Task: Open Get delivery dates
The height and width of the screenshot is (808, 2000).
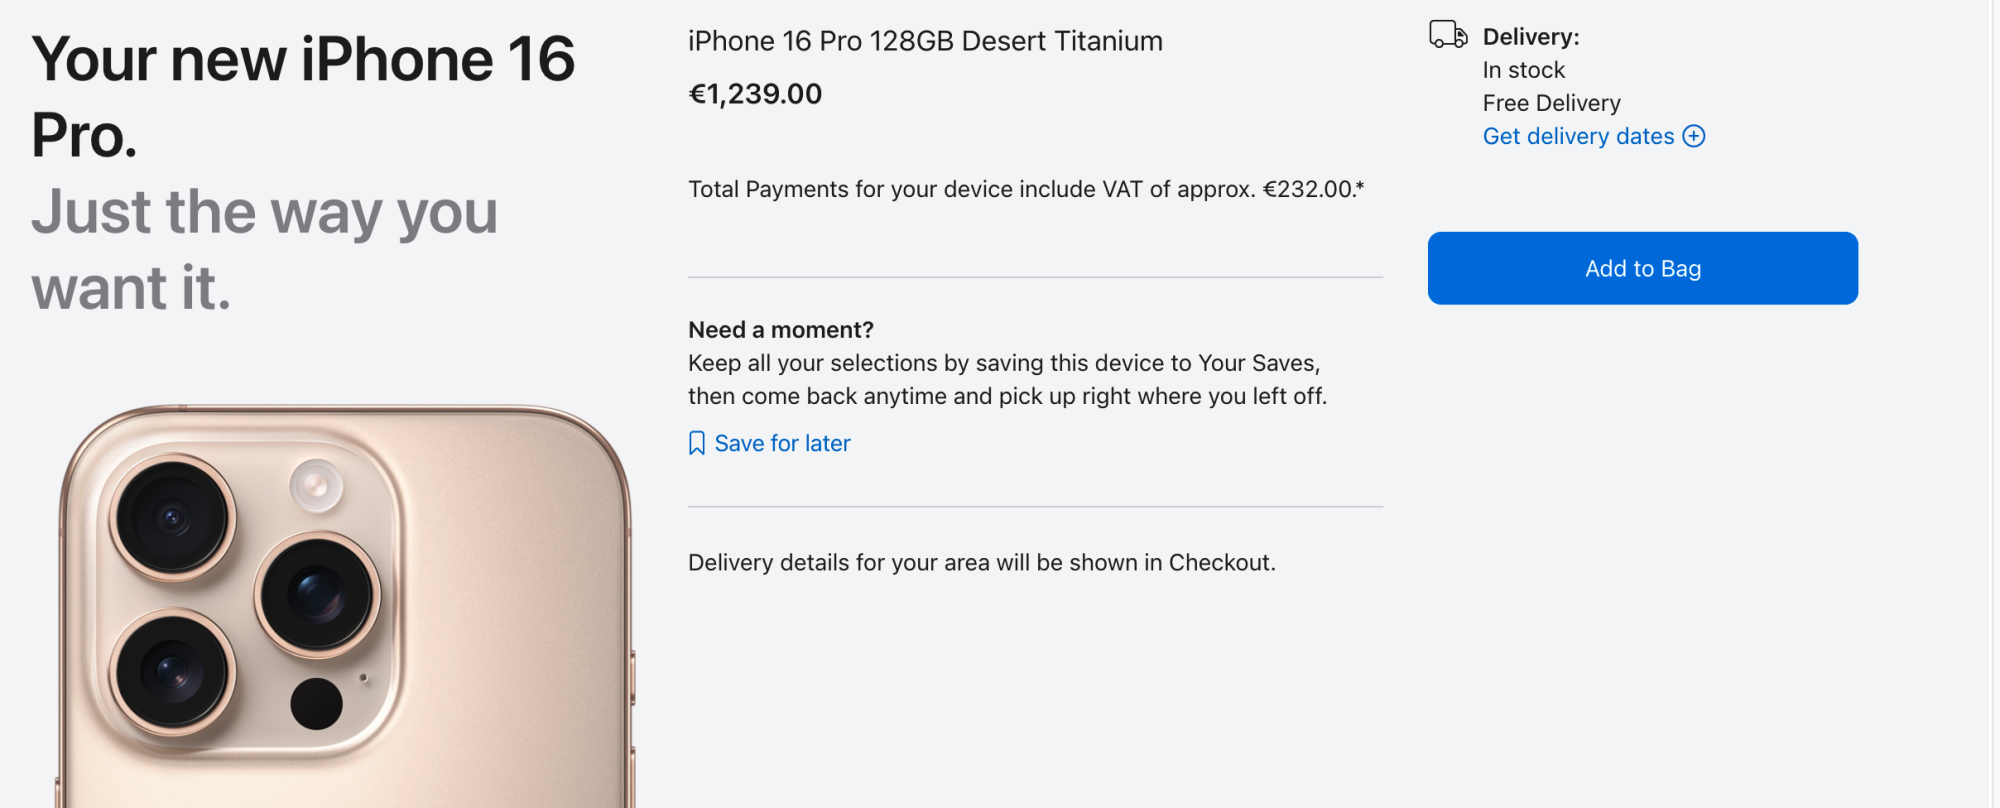Action: click(x=1578, y=136)
